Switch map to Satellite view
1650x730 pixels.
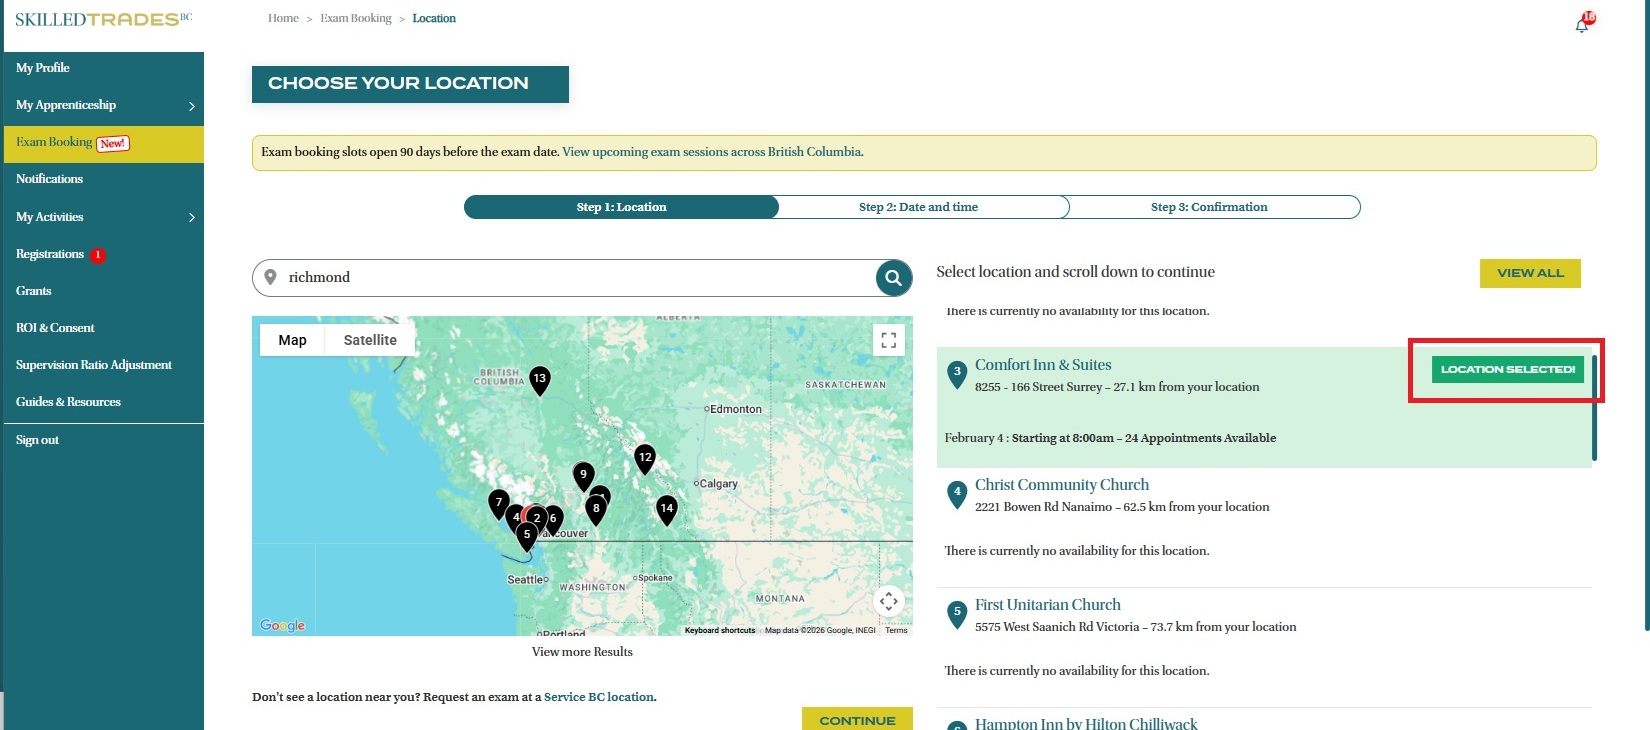point(370,340)
